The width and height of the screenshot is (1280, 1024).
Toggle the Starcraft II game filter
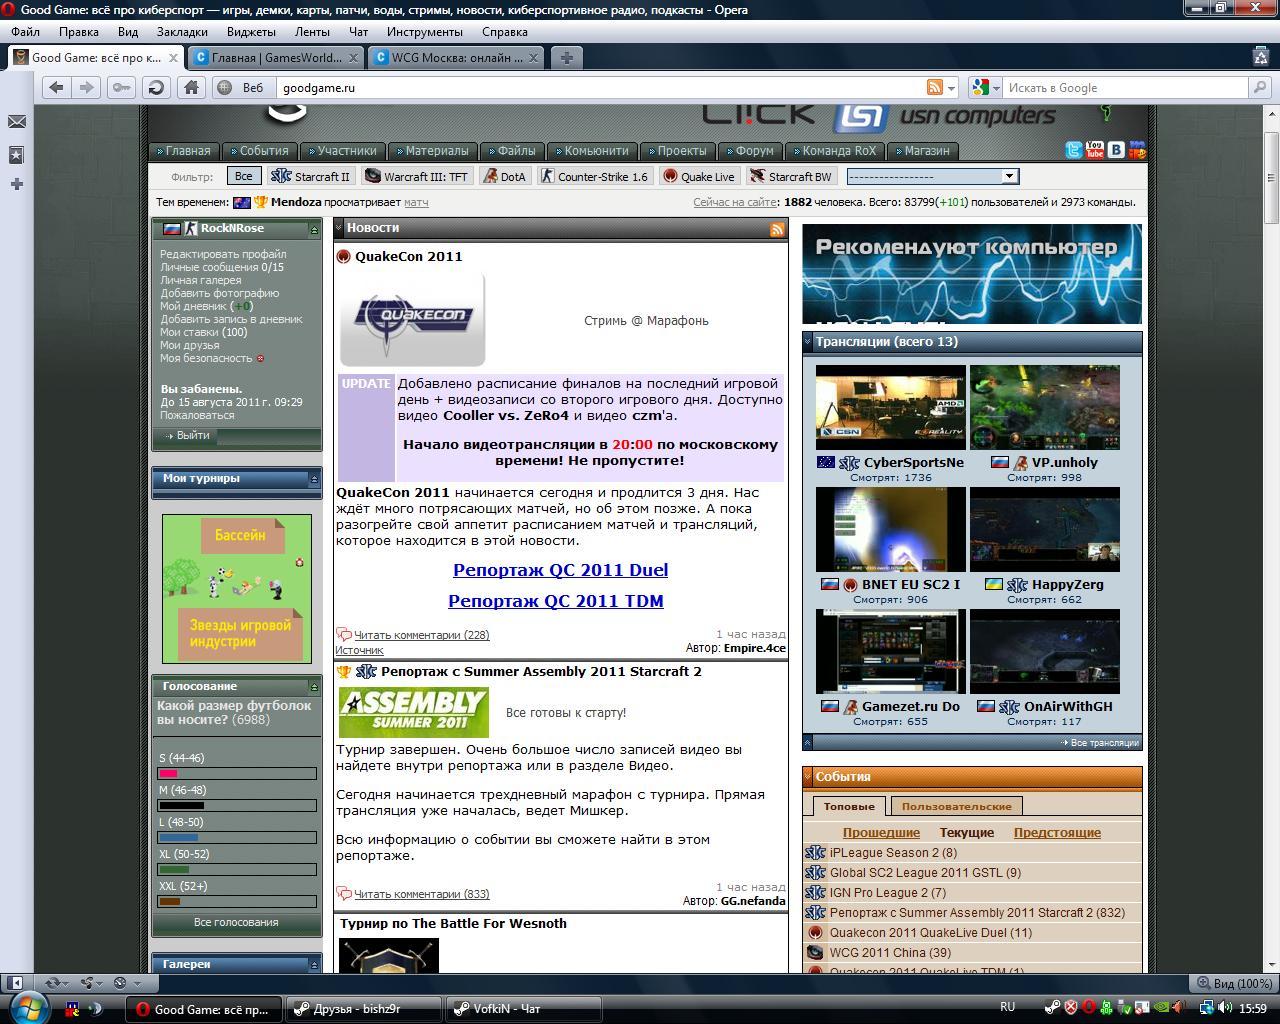311,177
